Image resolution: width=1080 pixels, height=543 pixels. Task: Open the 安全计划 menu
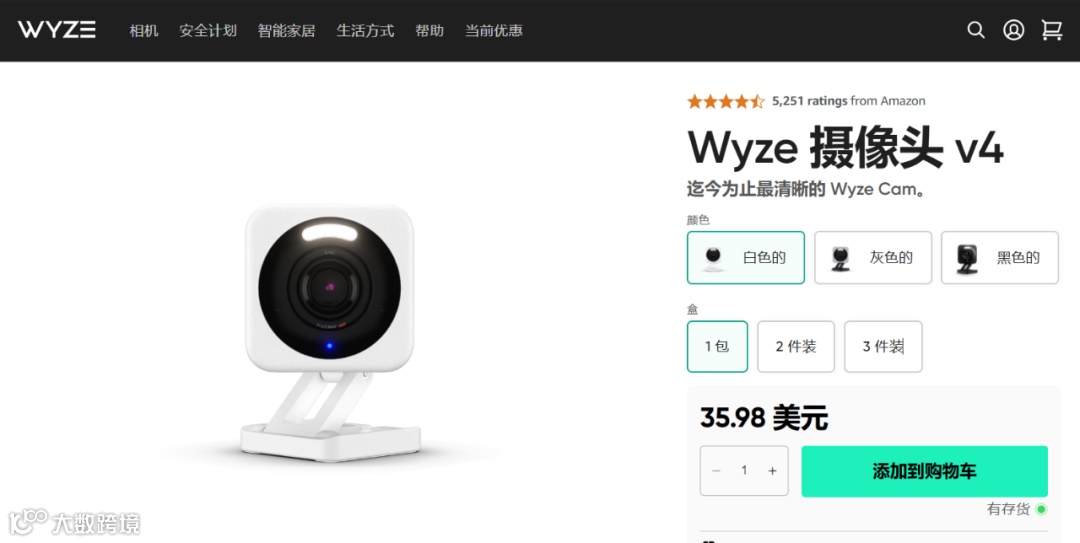click(x=208, y=31)
